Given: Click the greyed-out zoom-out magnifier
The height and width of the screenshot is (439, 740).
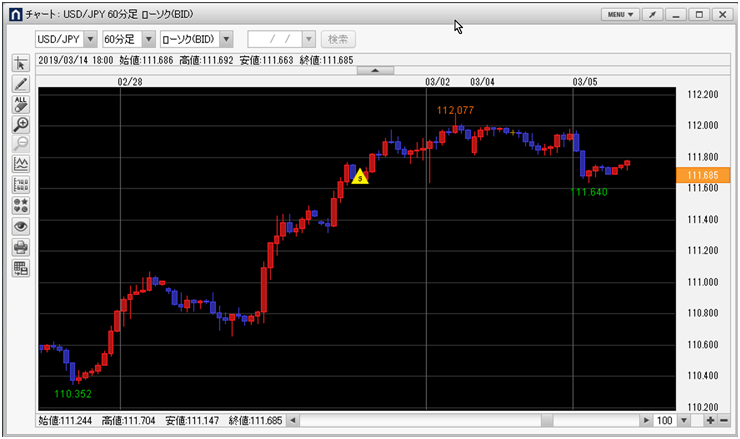Looking at the screenshot, I should 20,144.
